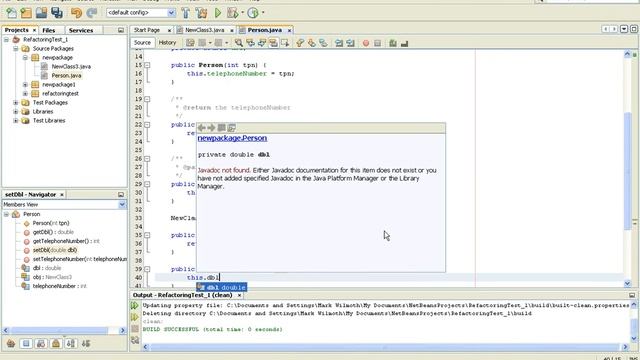Collapse the Source Packages node
Screen dimensions: 640x360
click(16, 49)
